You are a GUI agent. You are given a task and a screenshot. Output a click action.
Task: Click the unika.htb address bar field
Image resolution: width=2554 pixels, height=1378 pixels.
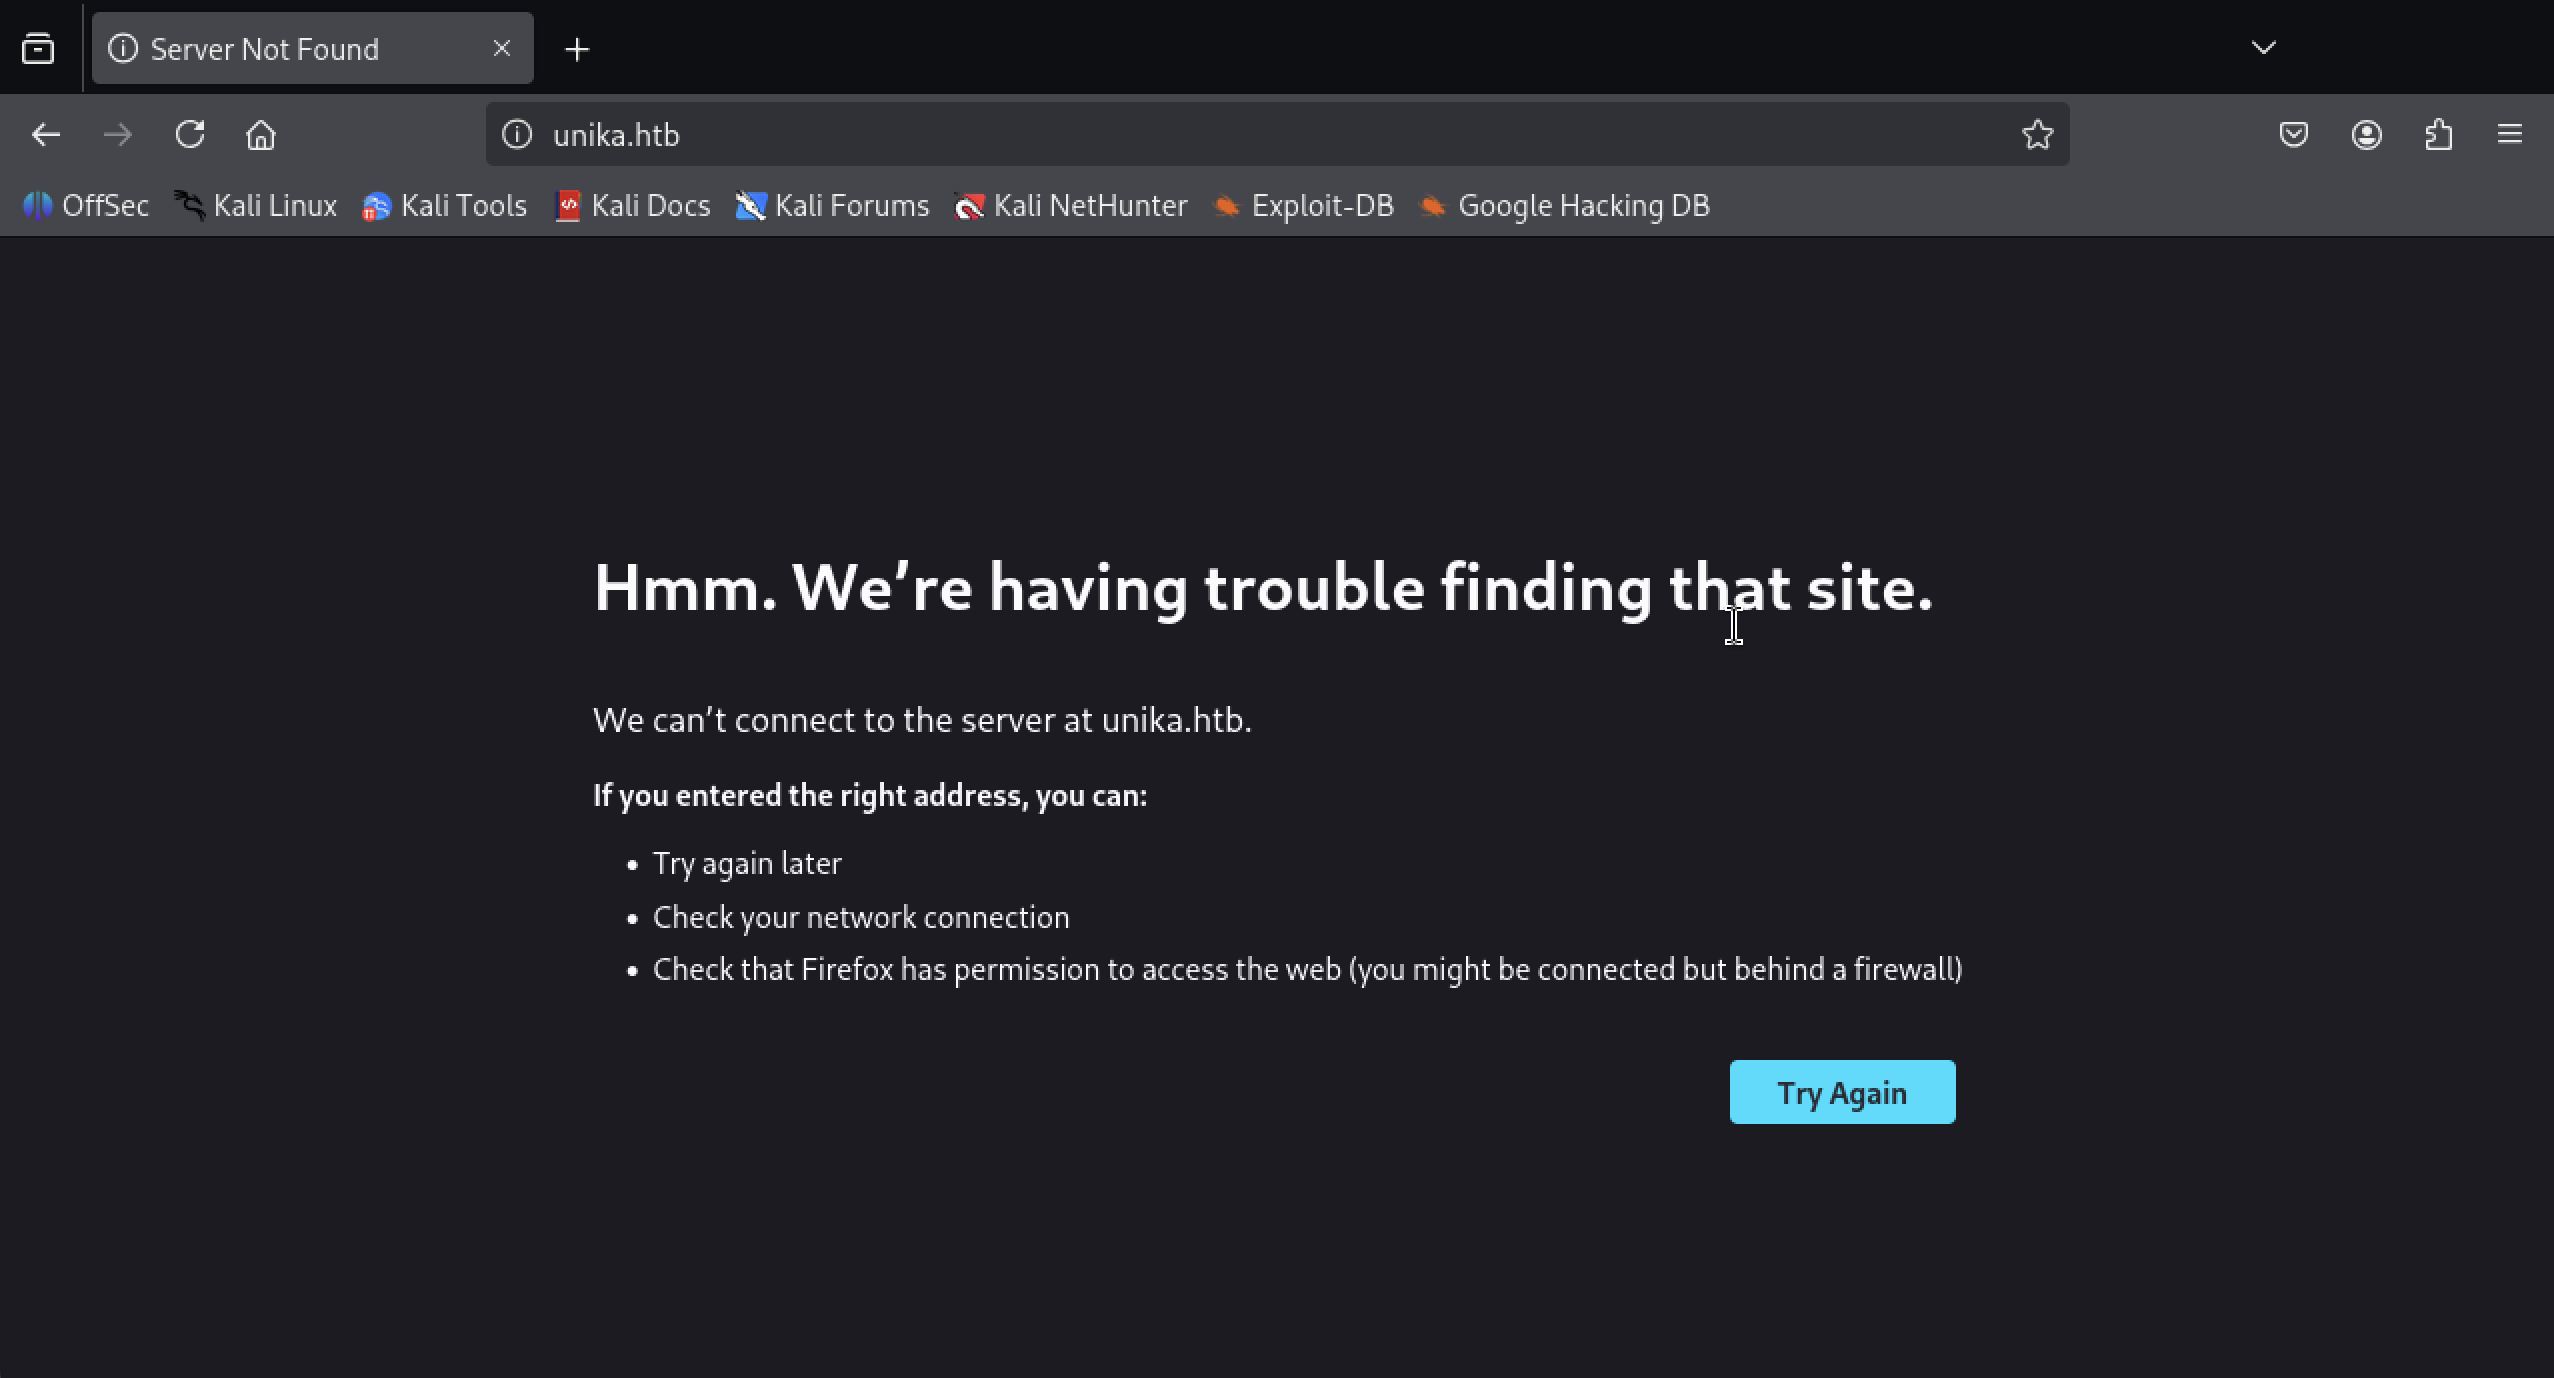pos(1200,135)
